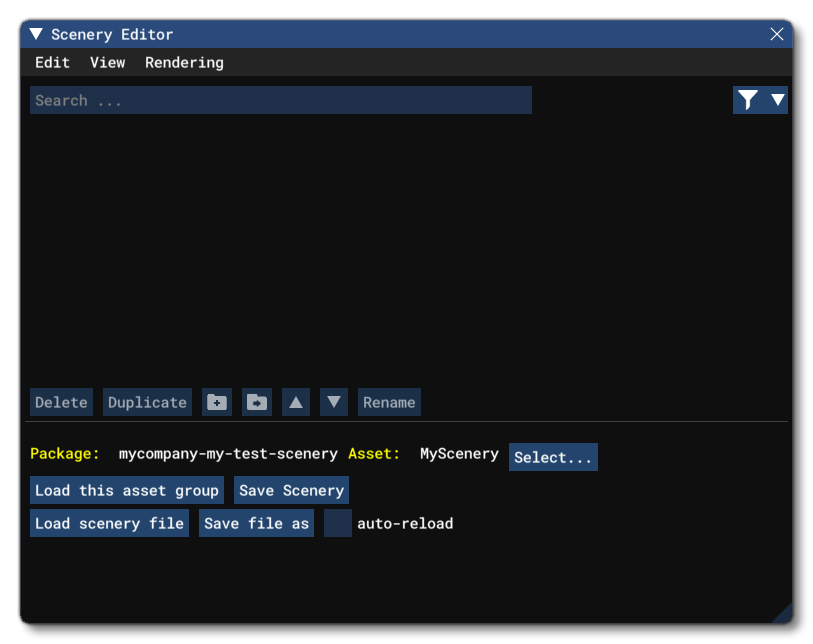
Task: Collapse the Scenery Editor title bar triangle
Action: coord(36,33)
